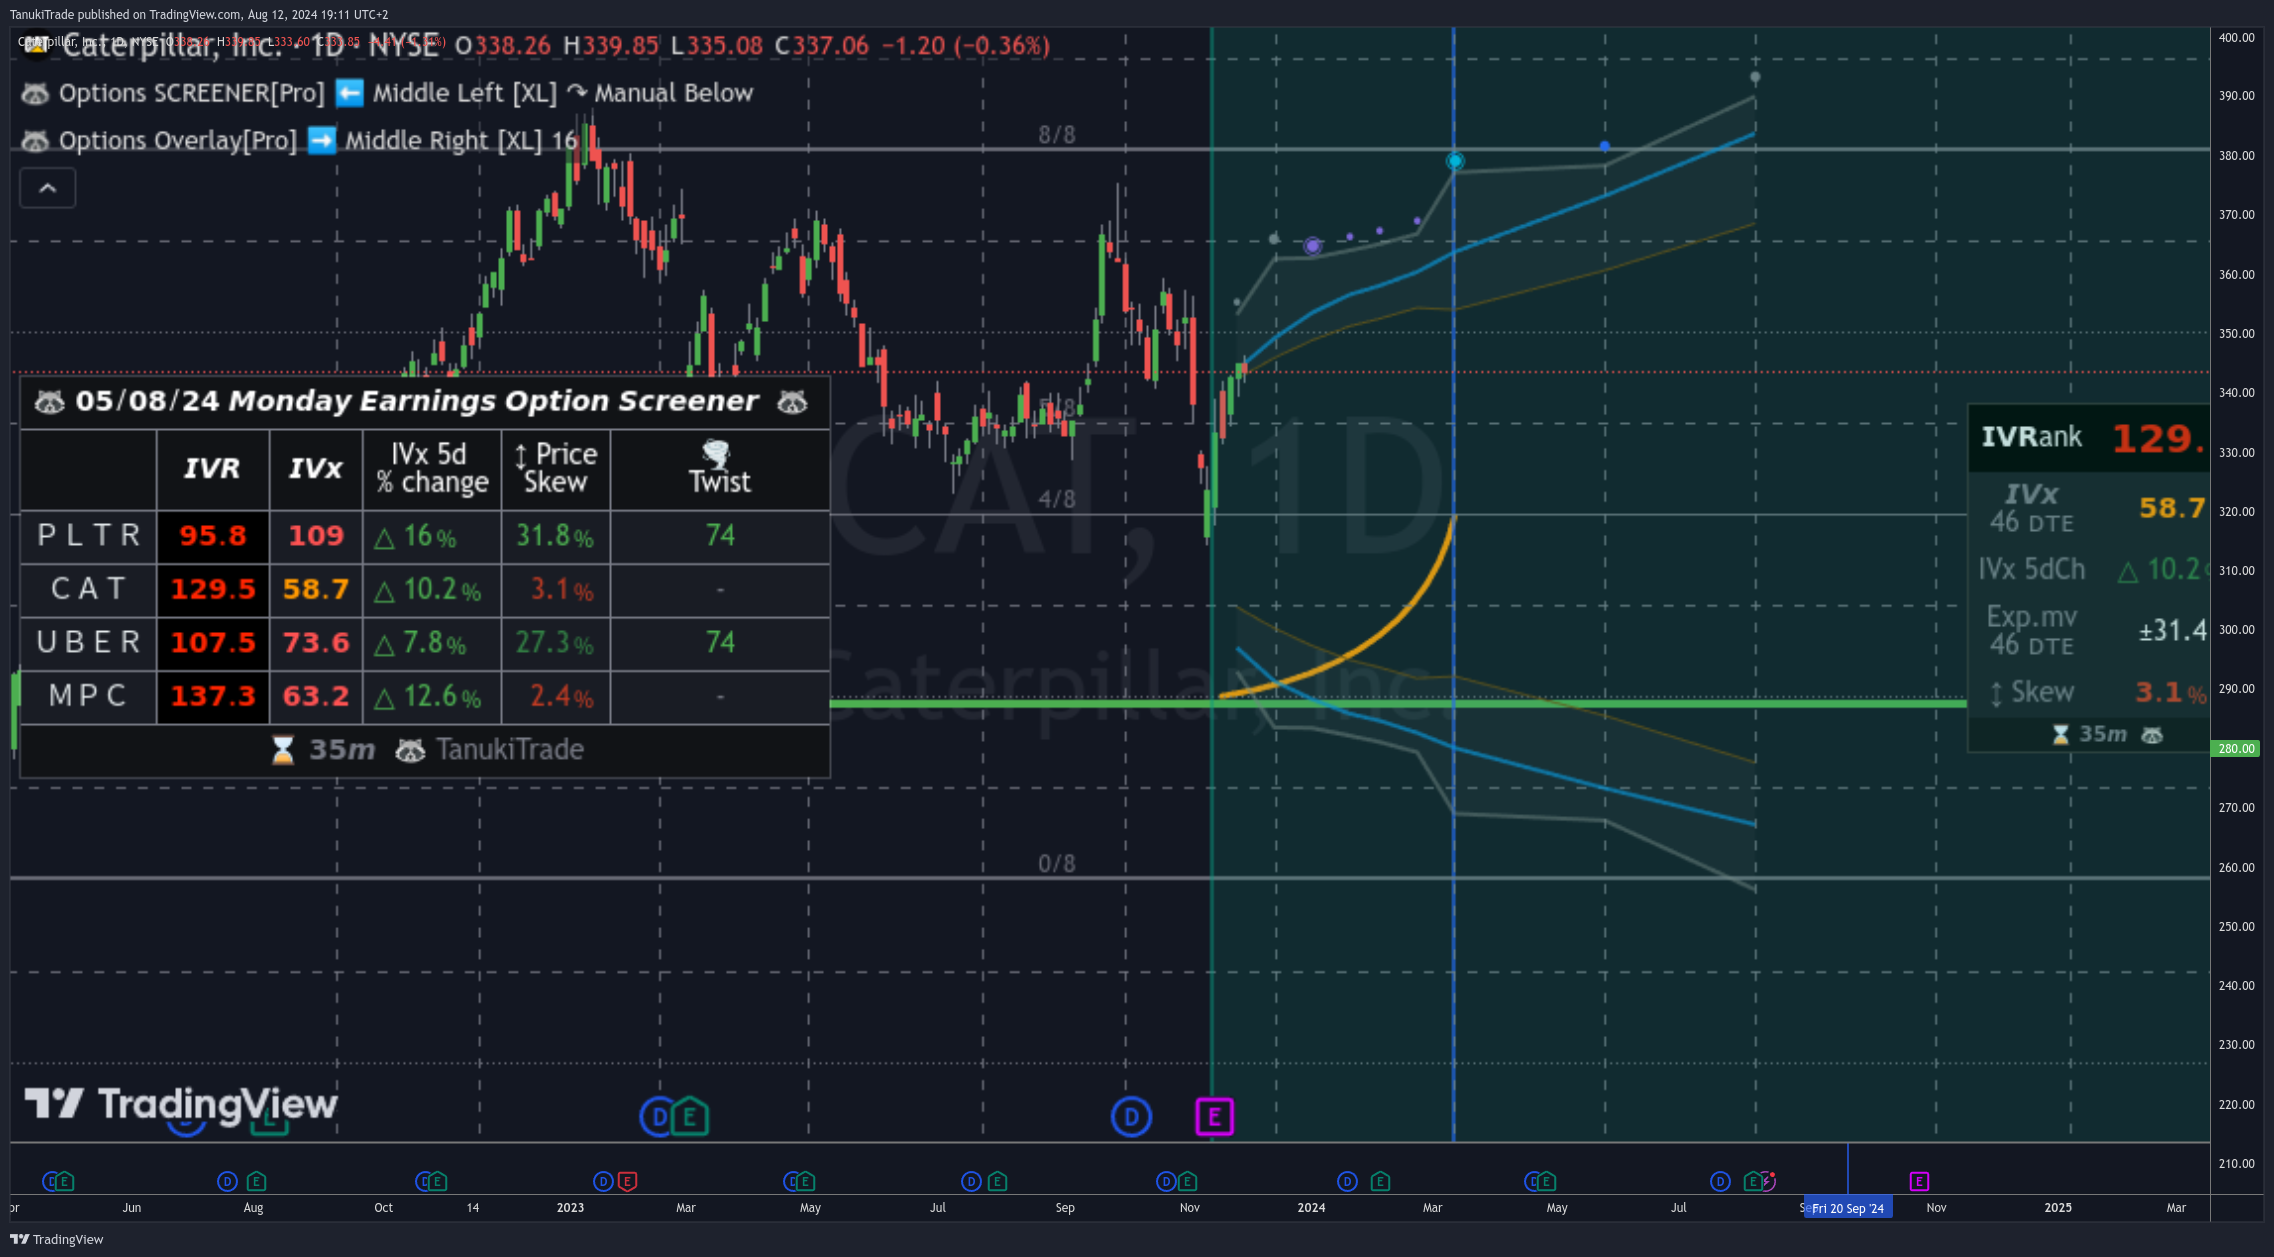Open the dividend D marker after the 2024 label
This screenshot has width=2274, height=1257.
(1347, 1181)
